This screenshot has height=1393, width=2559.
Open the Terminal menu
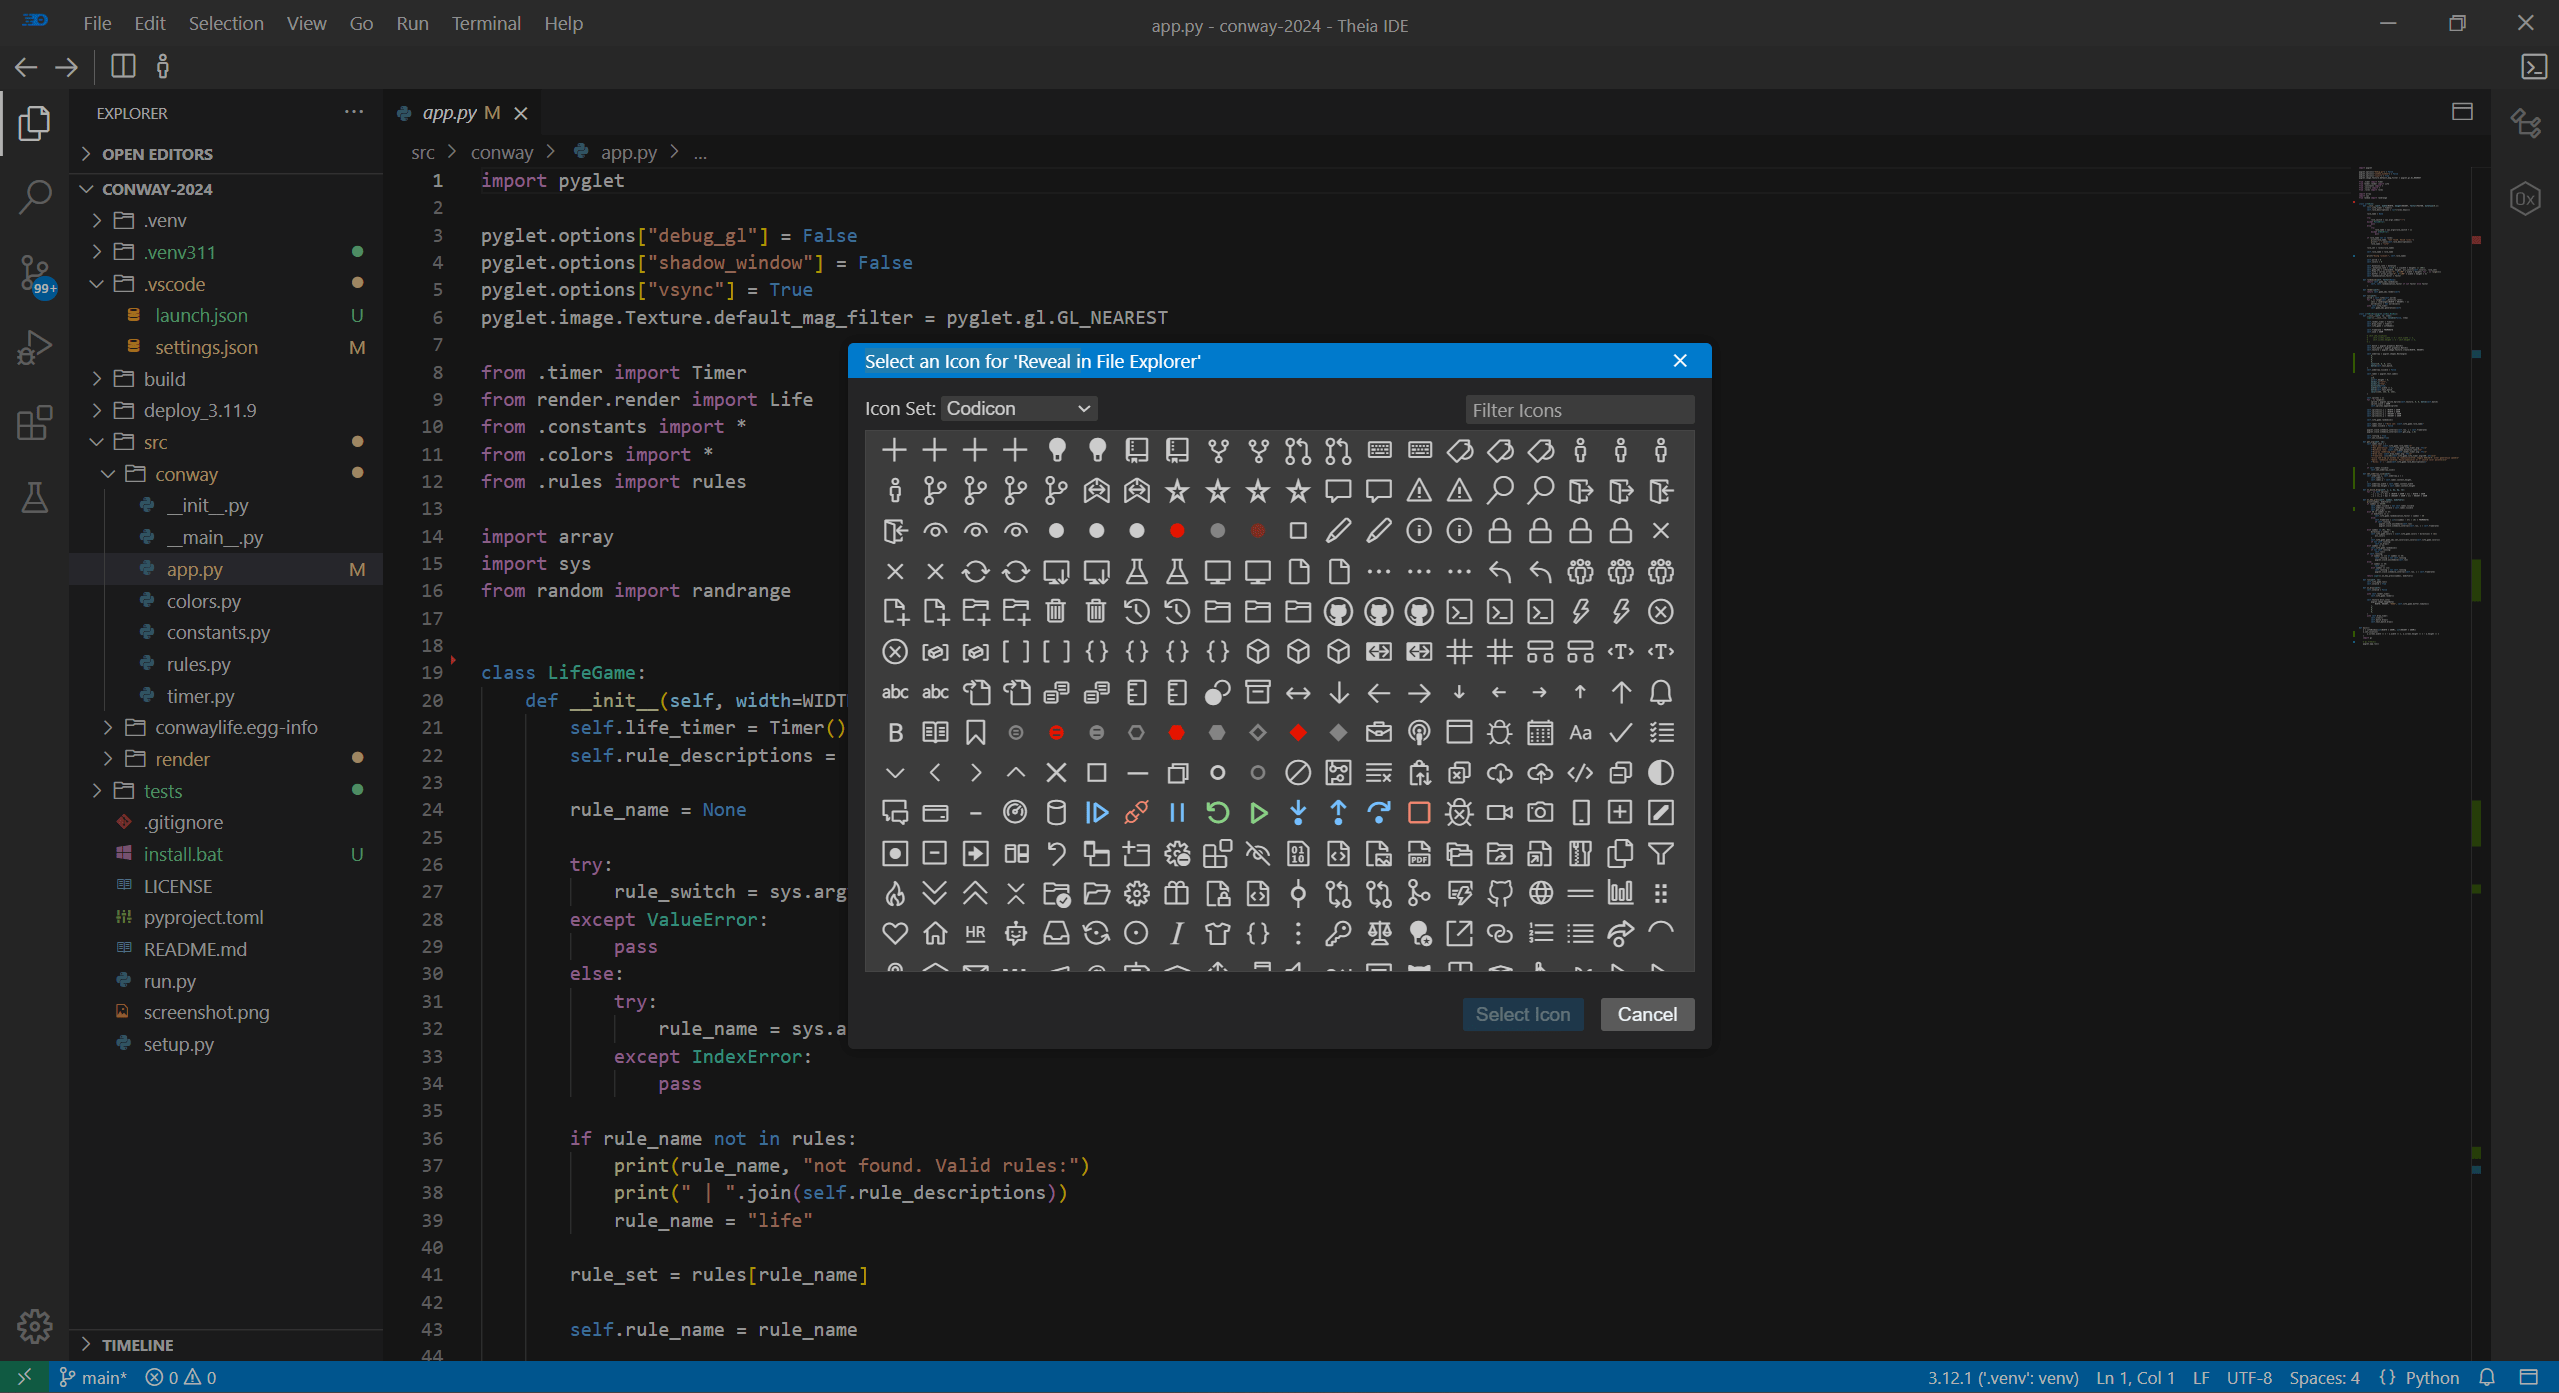486,23
